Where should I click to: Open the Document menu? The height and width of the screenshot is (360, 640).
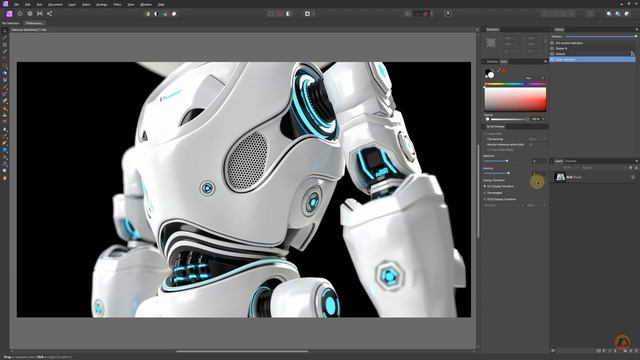coord(55,4)
